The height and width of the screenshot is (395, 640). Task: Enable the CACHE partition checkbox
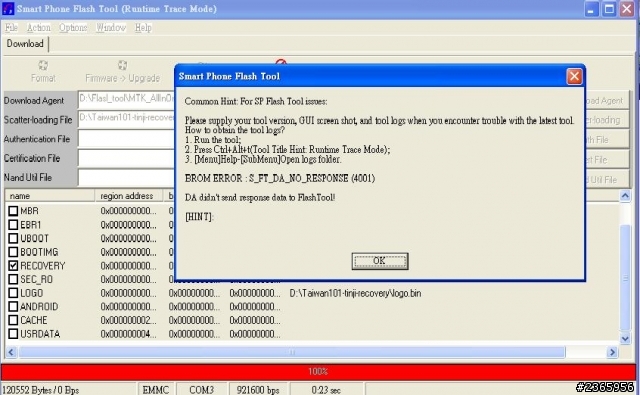pyautogui.click(x=13, y=320)
